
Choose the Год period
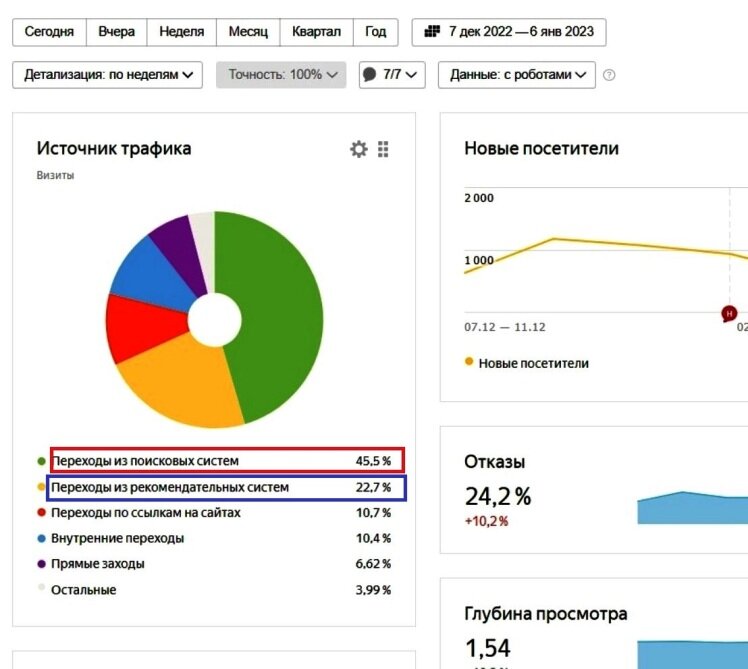click(x=375, y=32)
